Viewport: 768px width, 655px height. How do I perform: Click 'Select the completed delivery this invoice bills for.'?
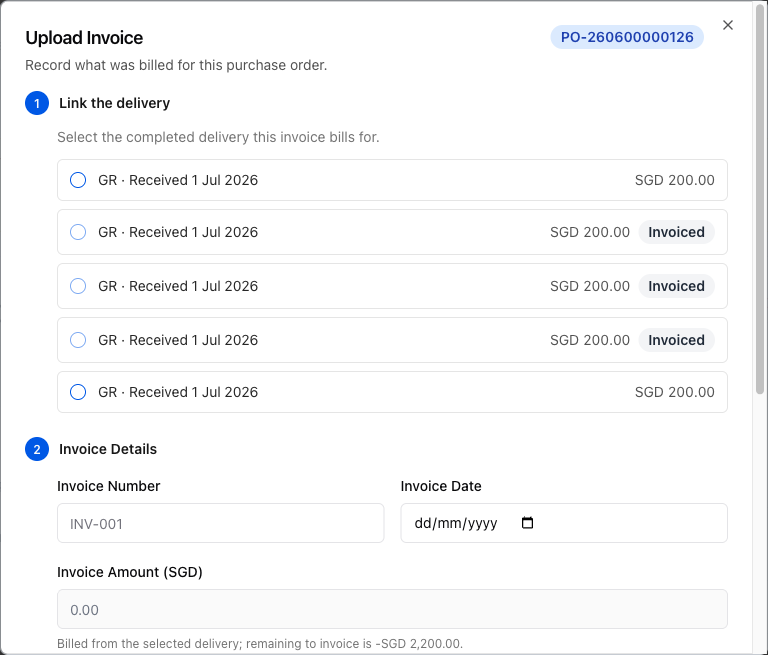[218, 137]
